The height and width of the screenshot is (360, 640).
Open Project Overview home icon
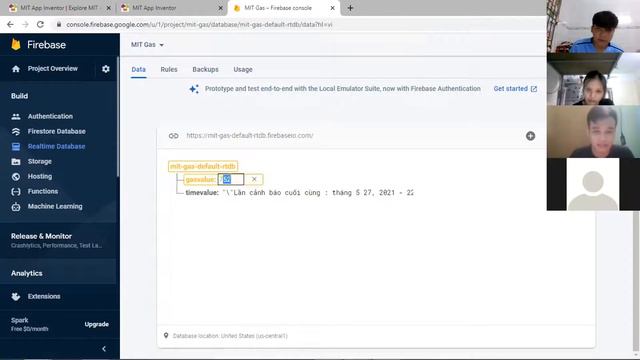pos(16,69)
